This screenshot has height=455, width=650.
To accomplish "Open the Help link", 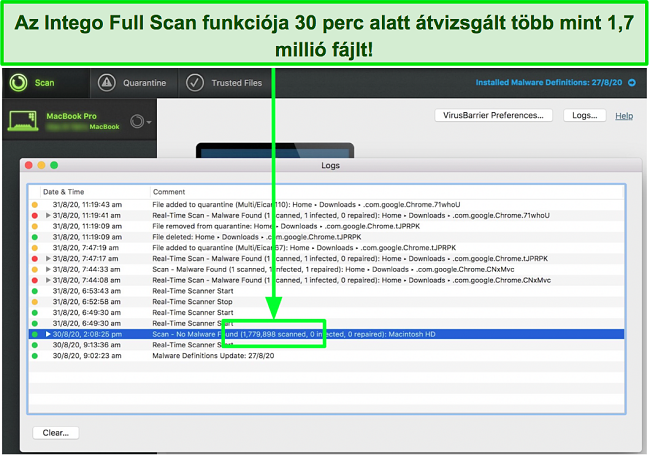I will [623, 116].
